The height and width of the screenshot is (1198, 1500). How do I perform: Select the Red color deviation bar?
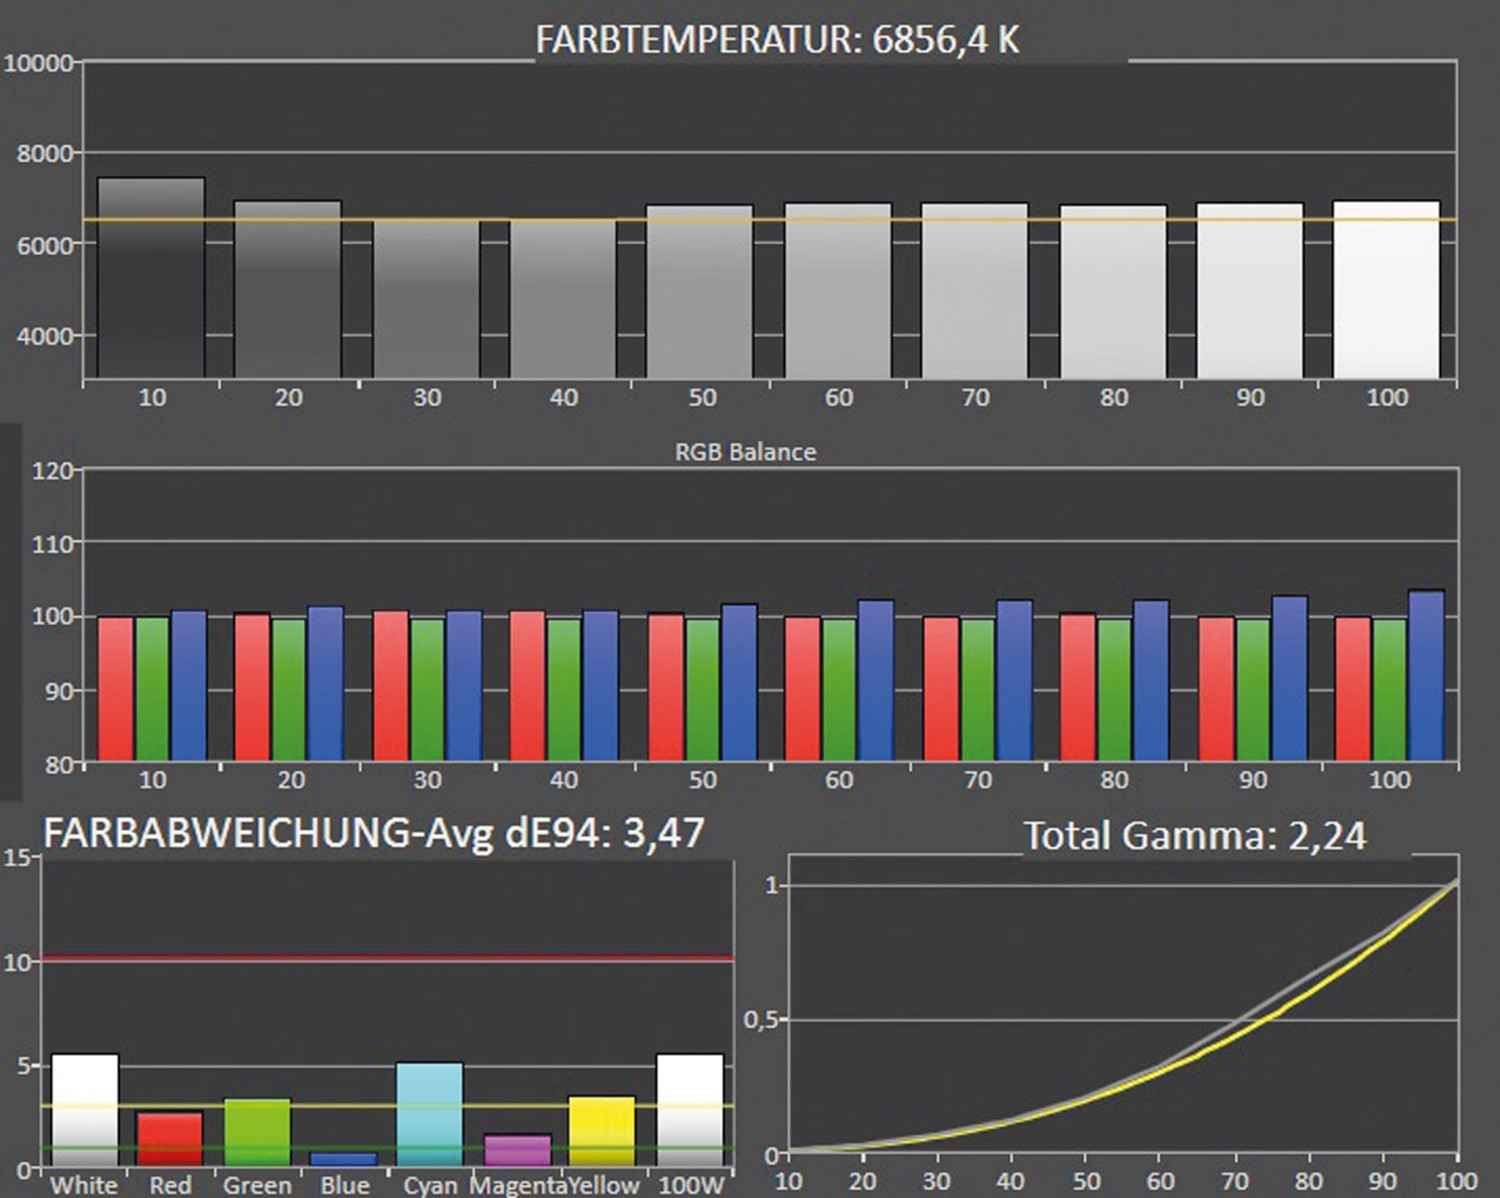point(170,1139)
